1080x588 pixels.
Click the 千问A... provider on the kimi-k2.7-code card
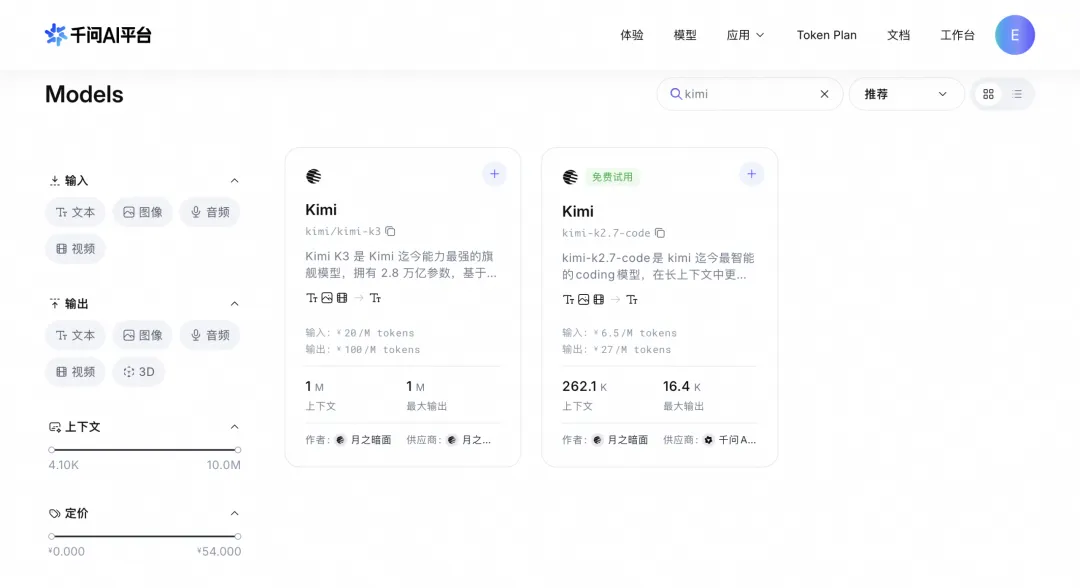(x=729, y=440)
